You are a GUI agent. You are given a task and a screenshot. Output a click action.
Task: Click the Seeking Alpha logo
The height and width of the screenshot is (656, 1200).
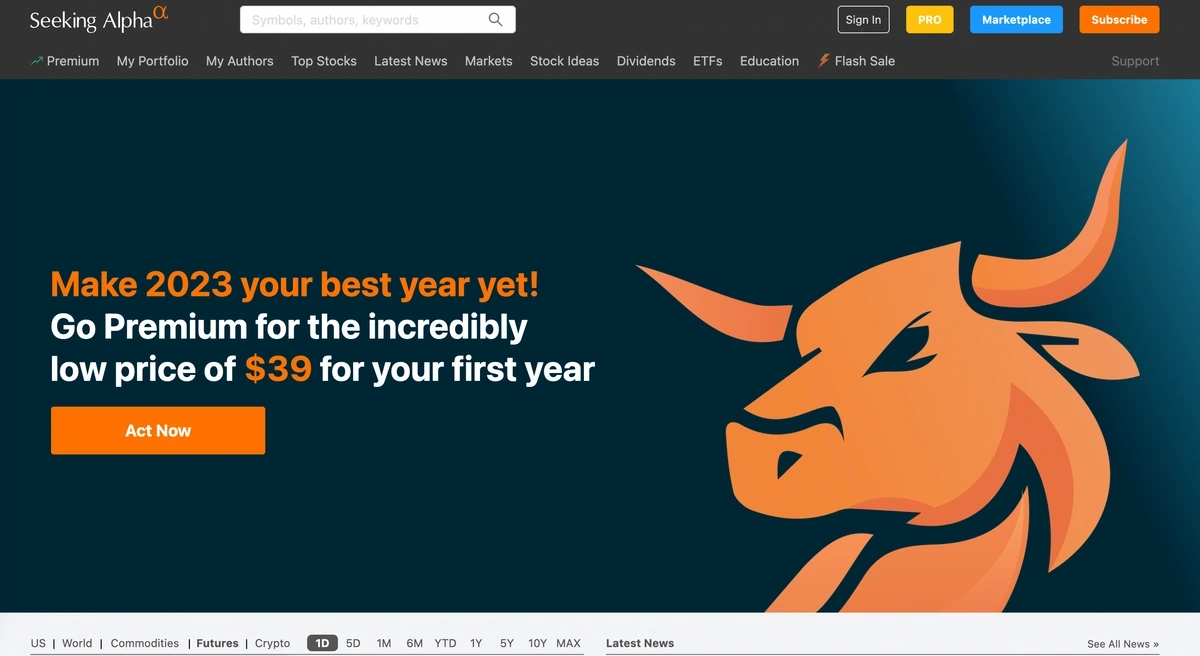tap(98, 19)
